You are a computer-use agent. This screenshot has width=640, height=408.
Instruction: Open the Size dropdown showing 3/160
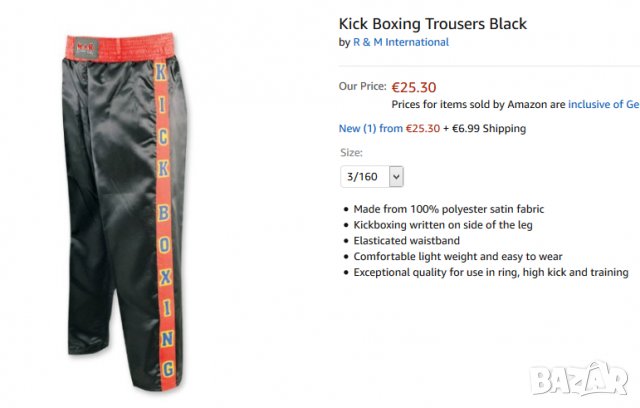[x=371, y=176]
